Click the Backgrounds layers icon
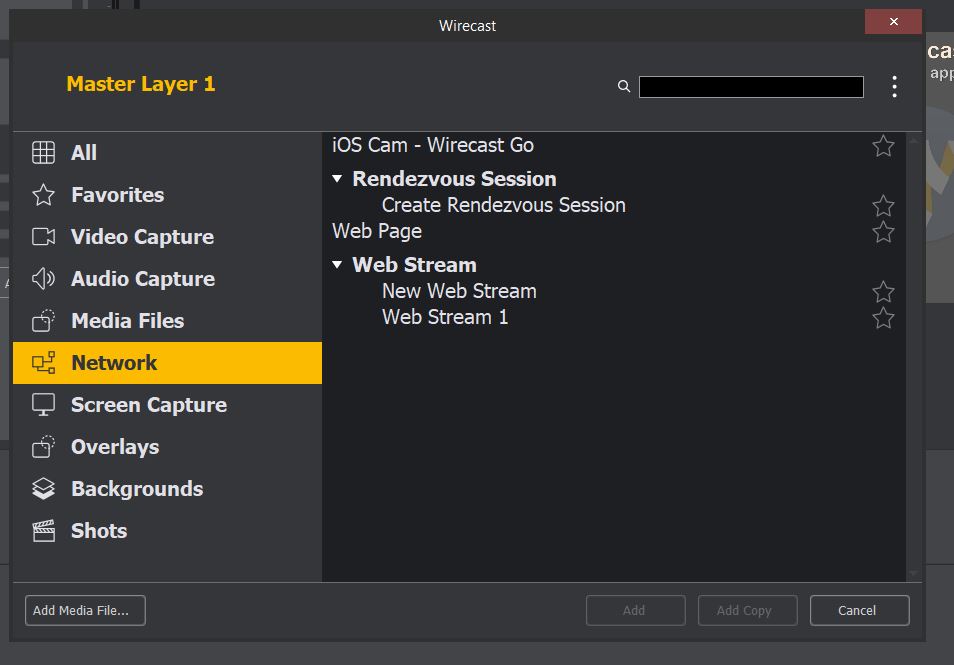The width and height of the screenshot is (954, 665). (x=43, y=489)
